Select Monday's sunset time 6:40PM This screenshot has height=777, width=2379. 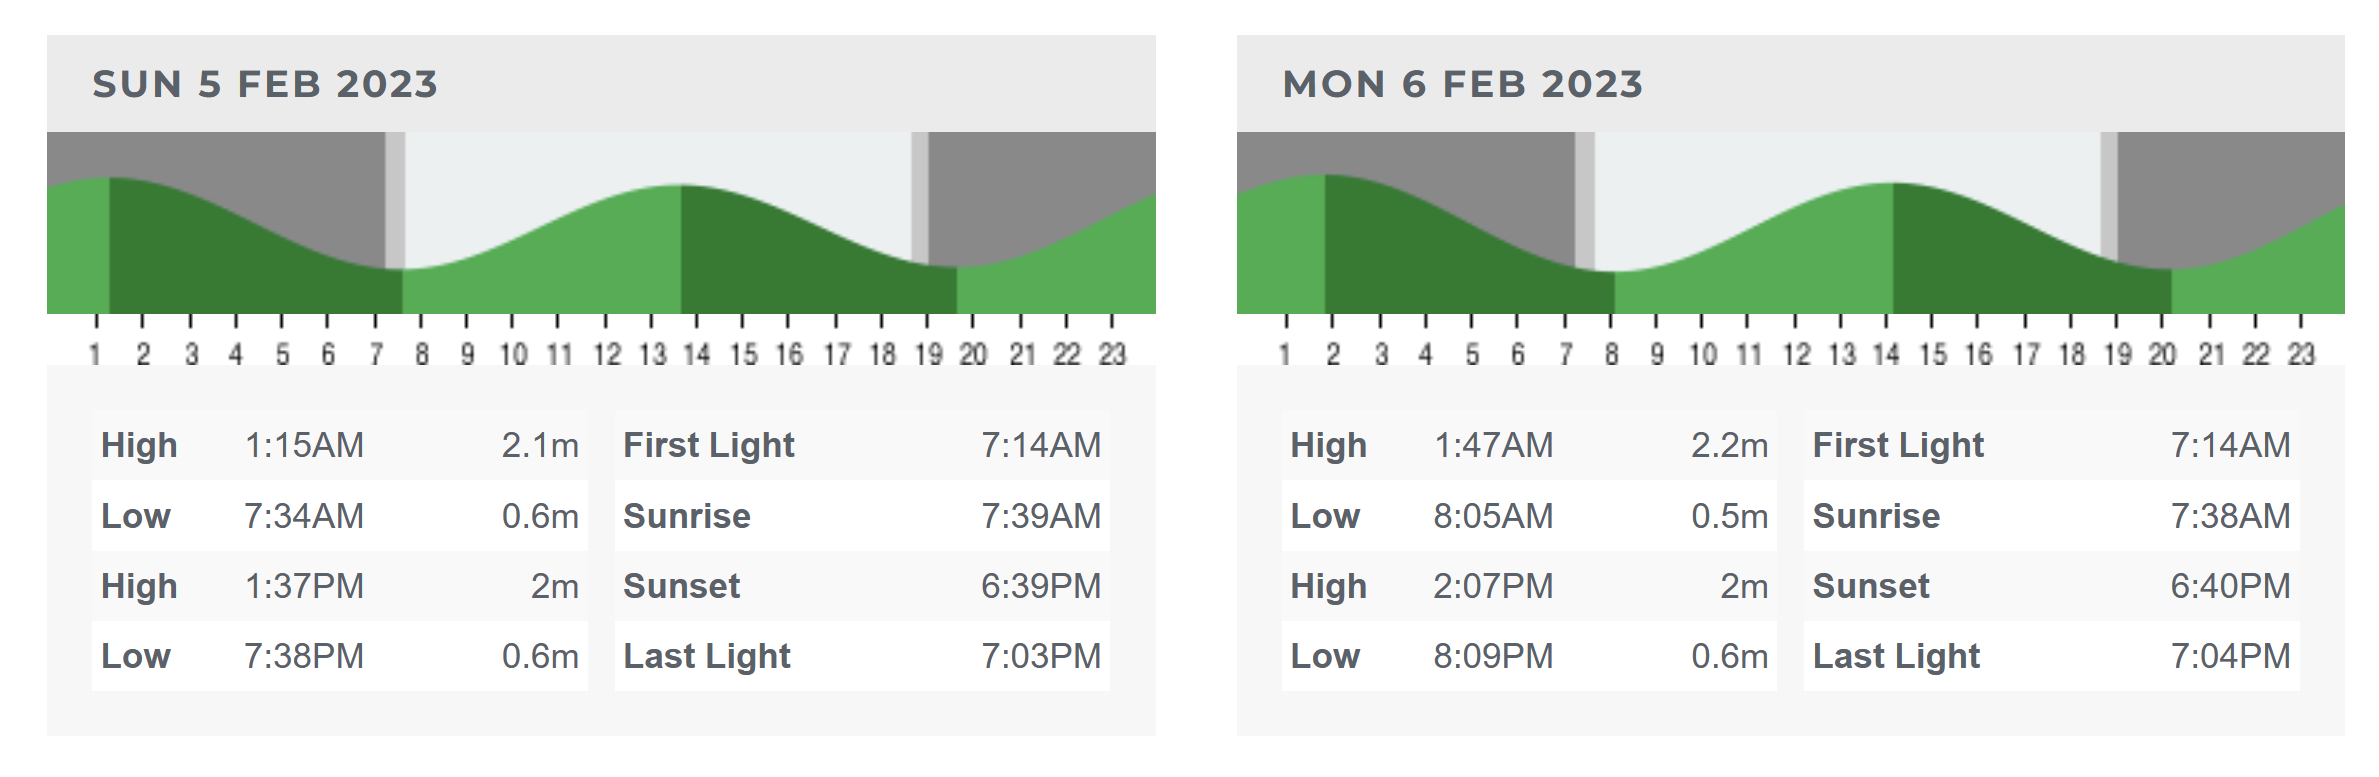[x=2230, y=586]
